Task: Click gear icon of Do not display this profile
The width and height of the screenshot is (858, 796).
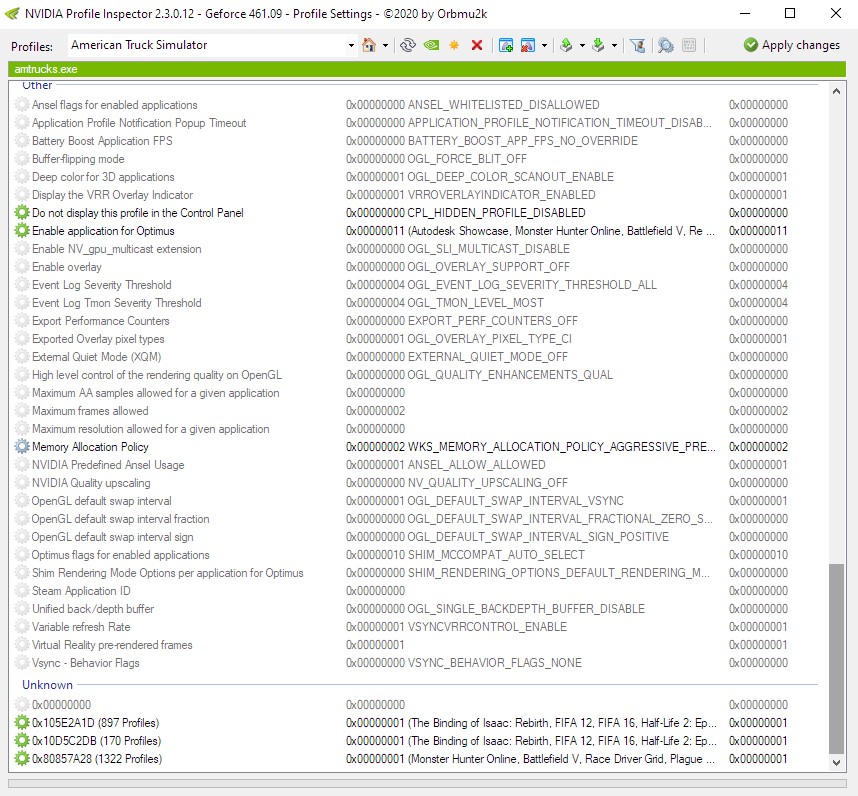Action: [22, 213]
